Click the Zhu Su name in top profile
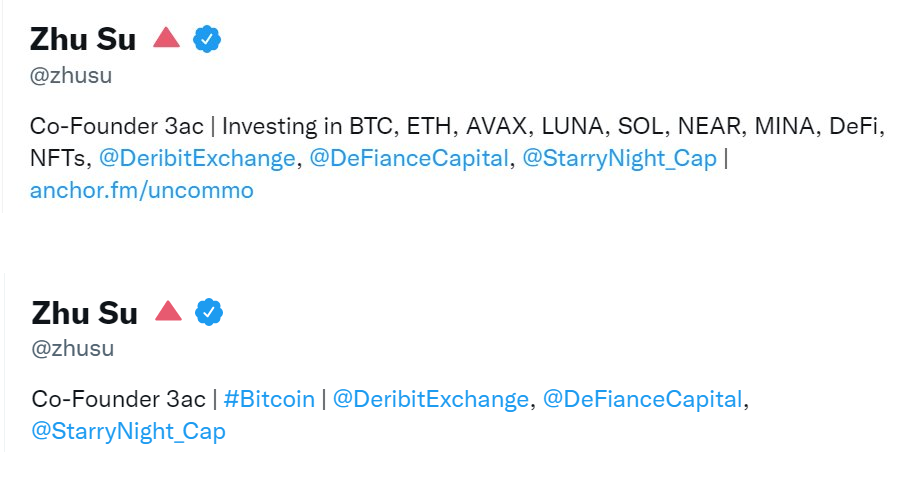The width and height of the screenshot is (914, 500). point(83,40)
